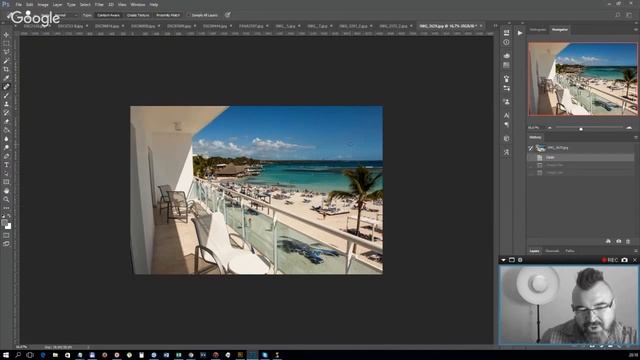Open the History panel options menu

(636, 138)
